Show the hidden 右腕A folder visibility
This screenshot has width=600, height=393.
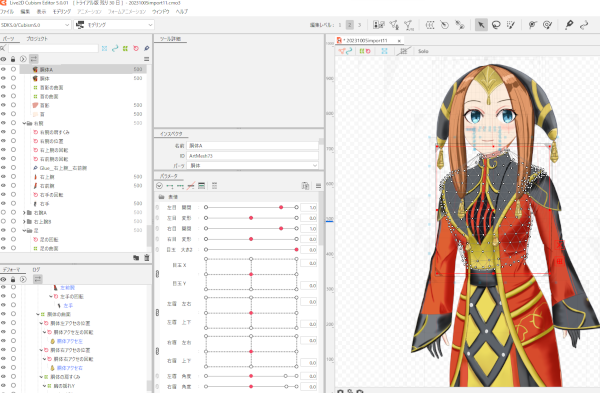[x=3, y=212]
